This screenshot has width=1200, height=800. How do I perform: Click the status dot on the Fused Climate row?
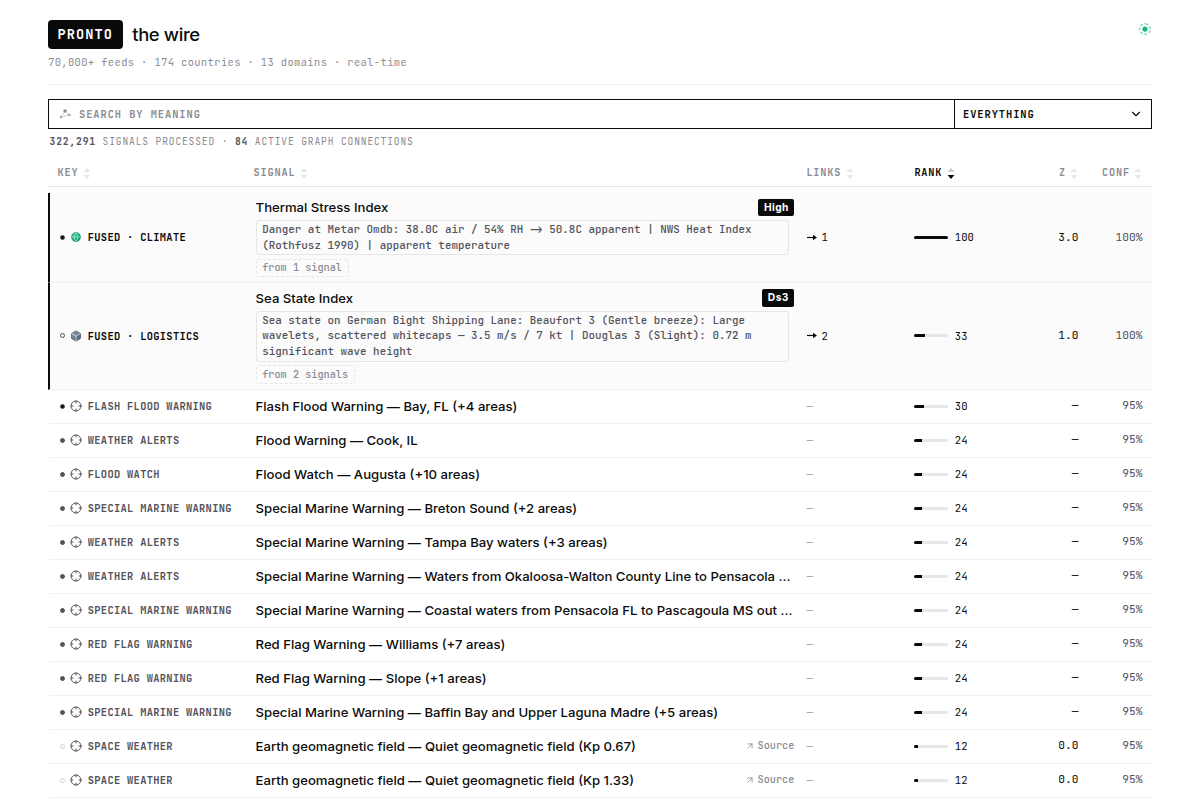click(63, 237)
